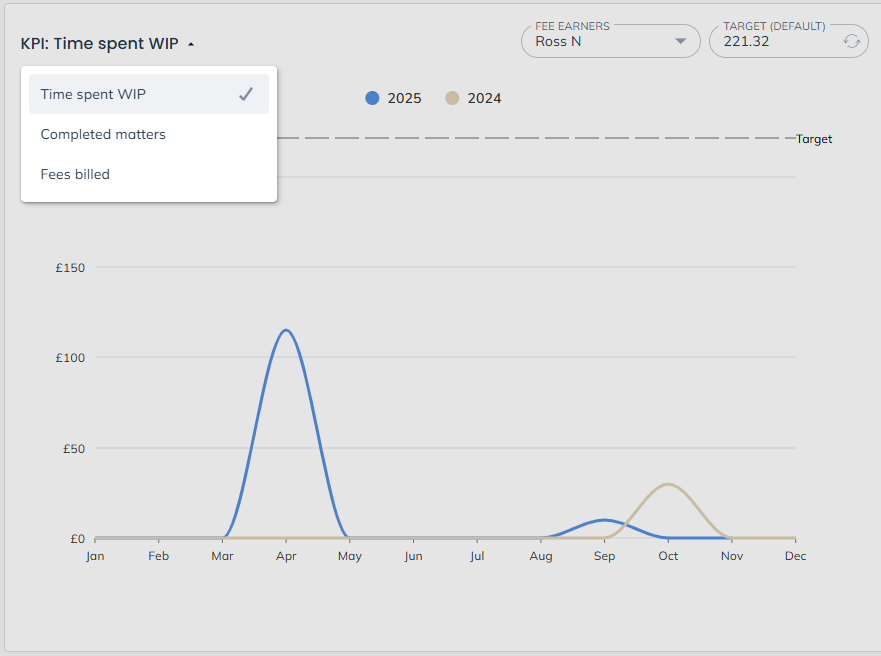This screenshot has height=656, width=881.
Task: Click the April peak on the 2025 line
Action: click(286, 330)
